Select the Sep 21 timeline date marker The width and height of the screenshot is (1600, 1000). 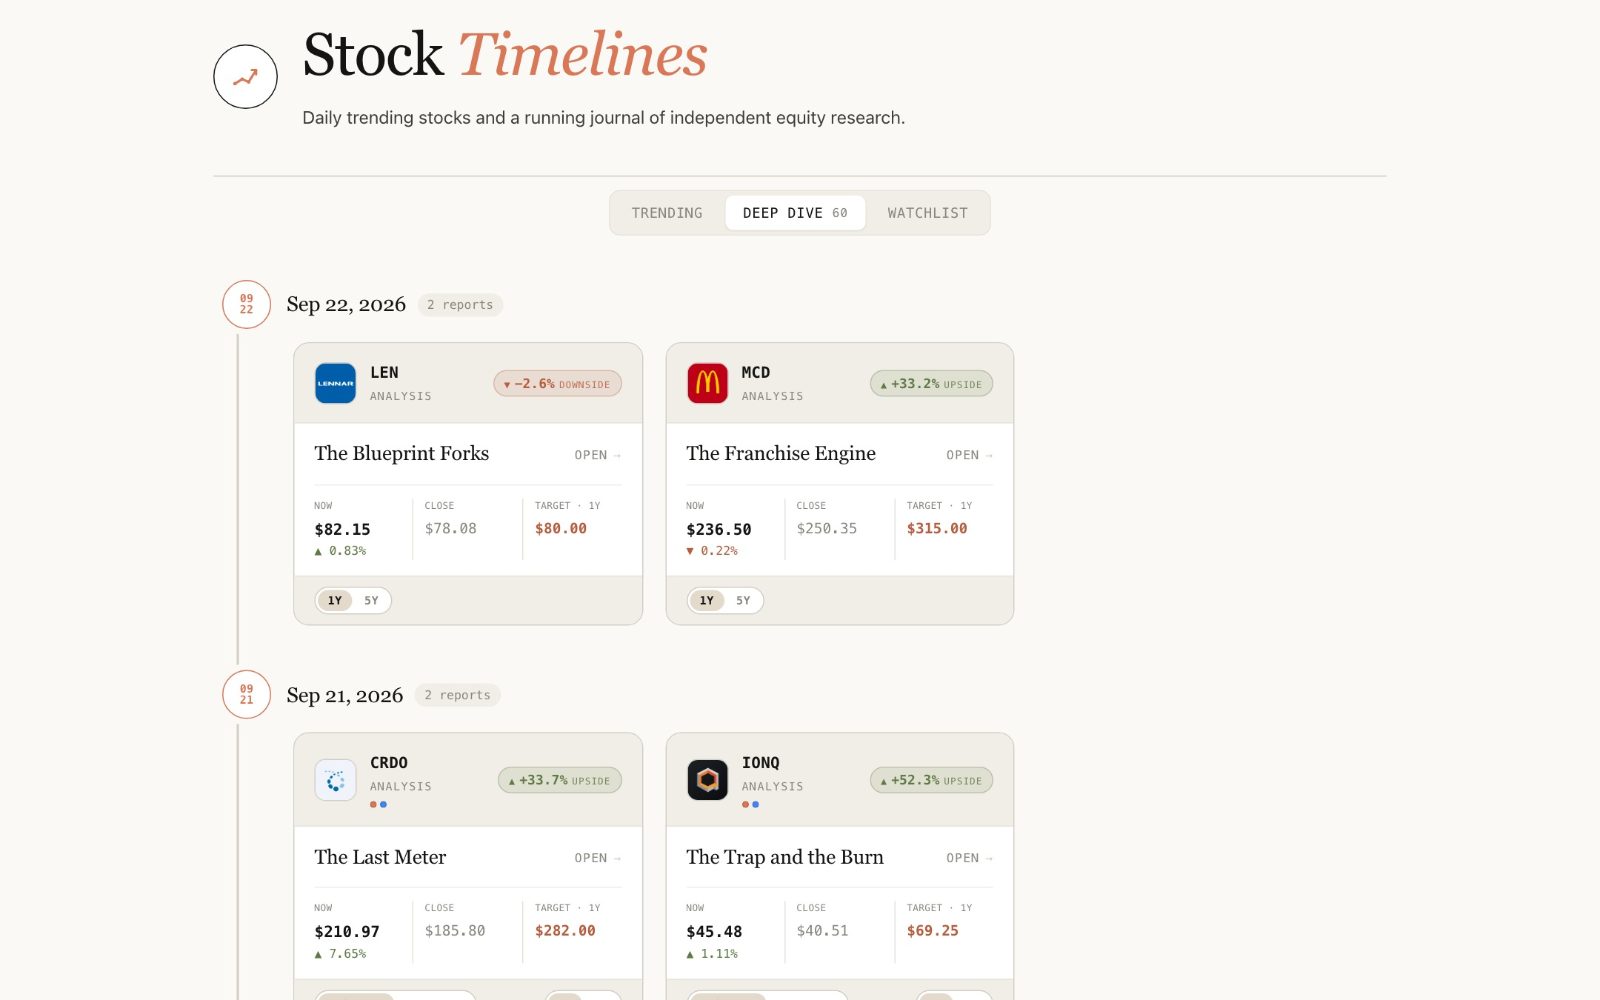point(246,694)
